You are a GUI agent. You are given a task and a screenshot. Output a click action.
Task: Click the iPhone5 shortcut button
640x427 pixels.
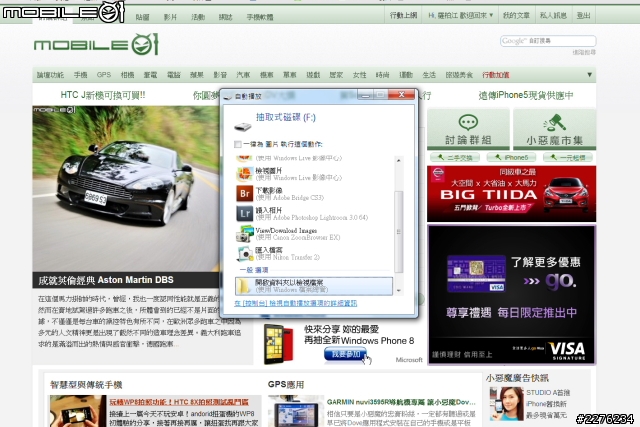pyautogui.click(x=511, y=158)
